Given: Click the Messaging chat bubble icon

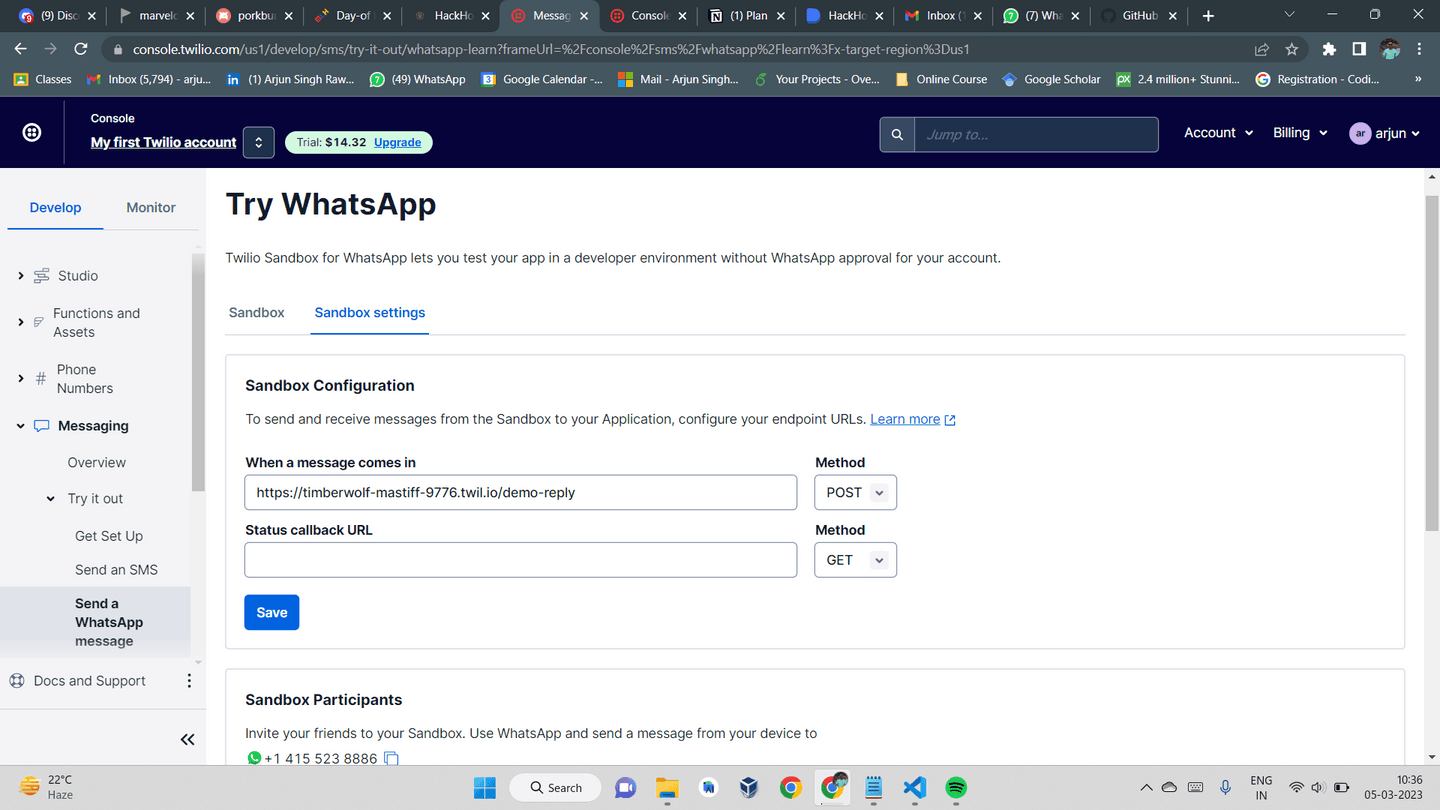Looking at the screenshot, I should coord(41,426).
